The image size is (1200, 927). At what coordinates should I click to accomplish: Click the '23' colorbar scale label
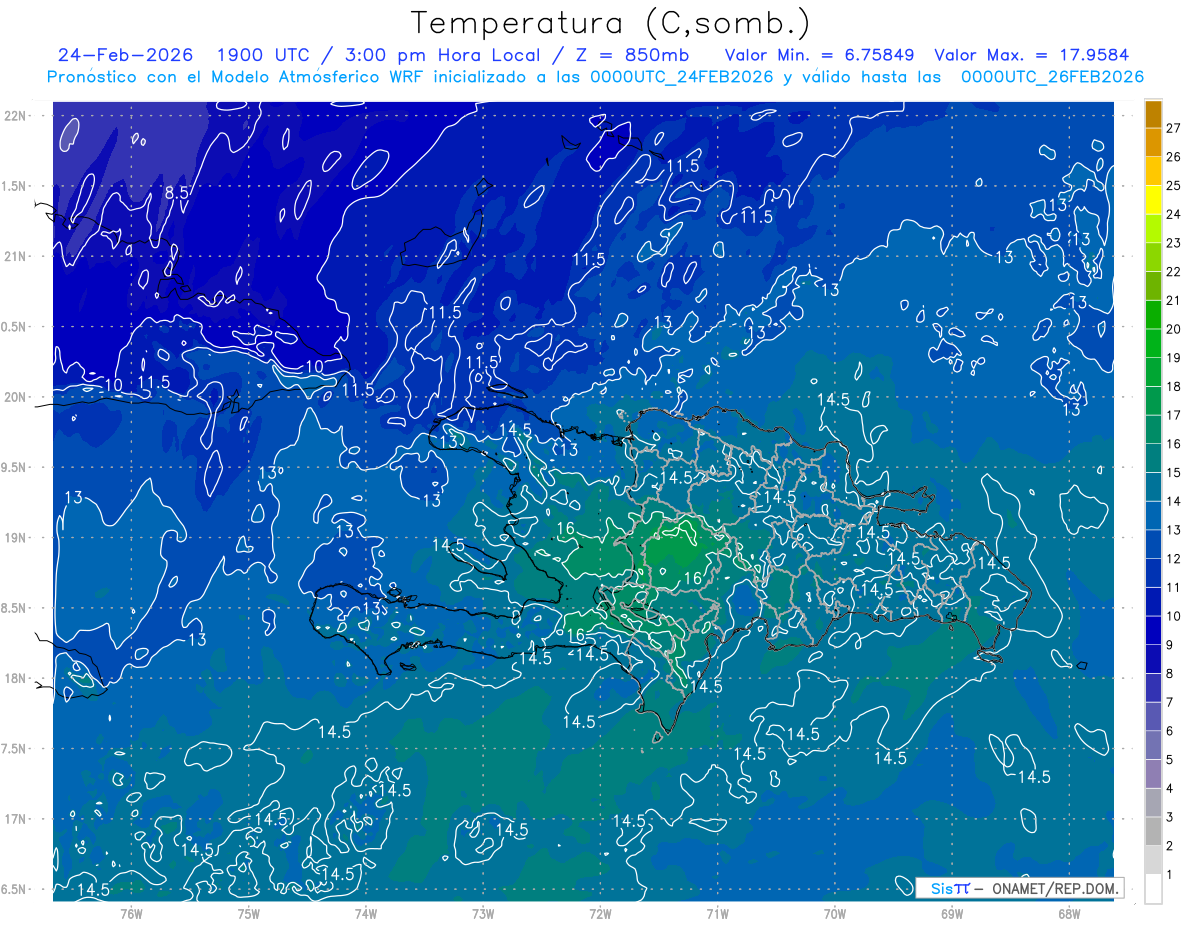tap(1174, 243)
